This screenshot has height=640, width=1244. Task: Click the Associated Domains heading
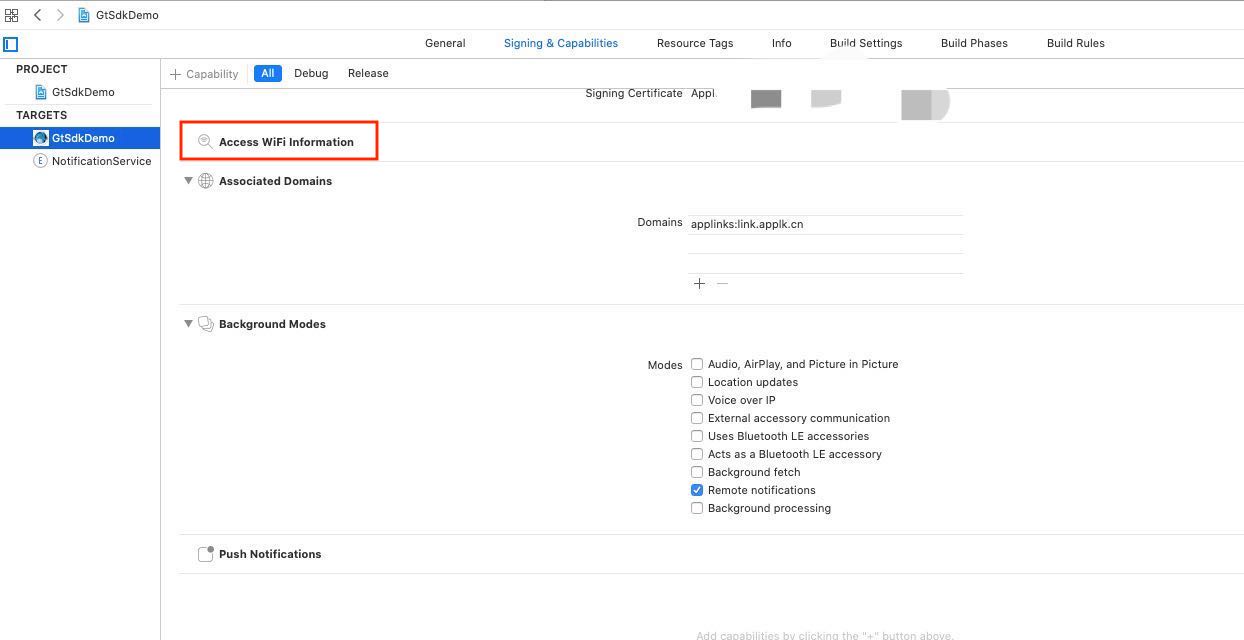point(275,181)
